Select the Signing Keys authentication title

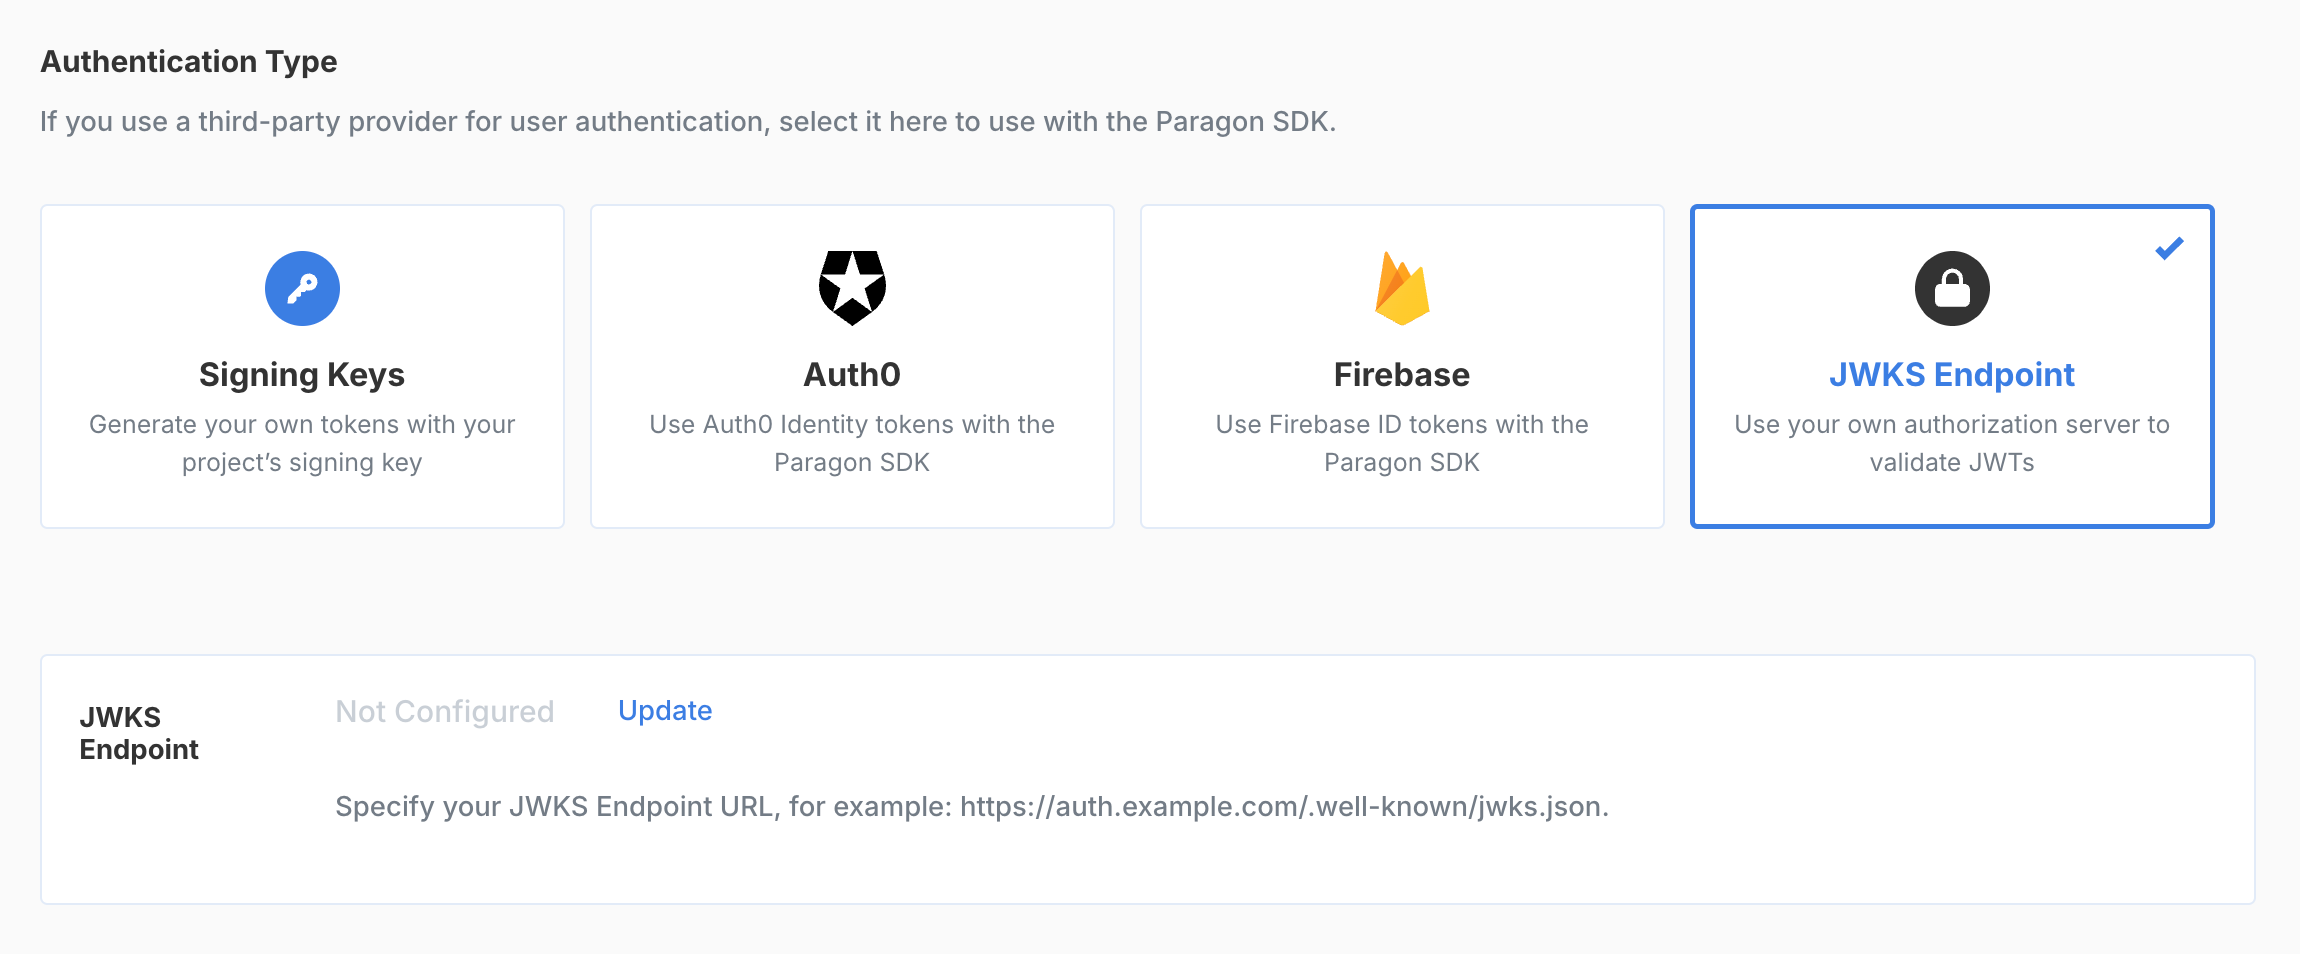pos(302,375)
